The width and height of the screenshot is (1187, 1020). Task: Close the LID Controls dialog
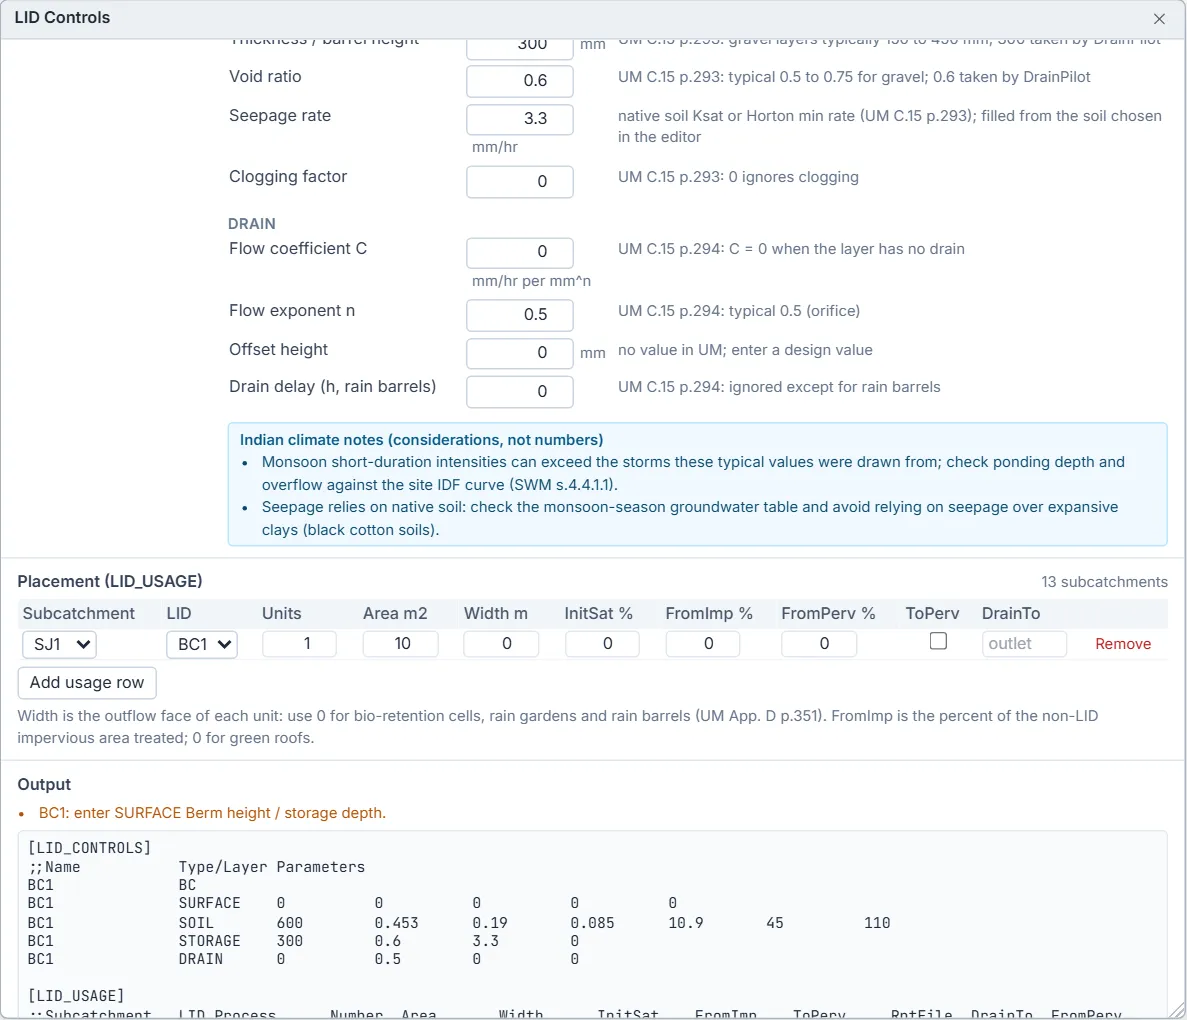click(x=1159, y=19)
